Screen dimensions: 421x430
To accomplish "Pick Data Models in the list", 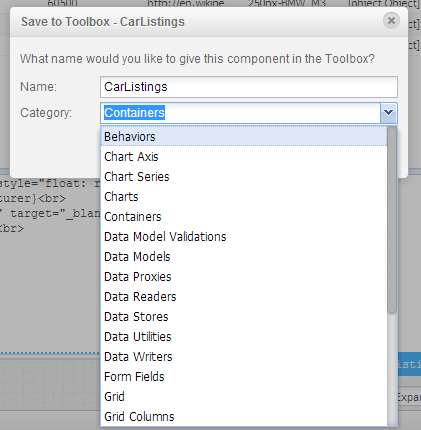I will [x=244, y=257].
